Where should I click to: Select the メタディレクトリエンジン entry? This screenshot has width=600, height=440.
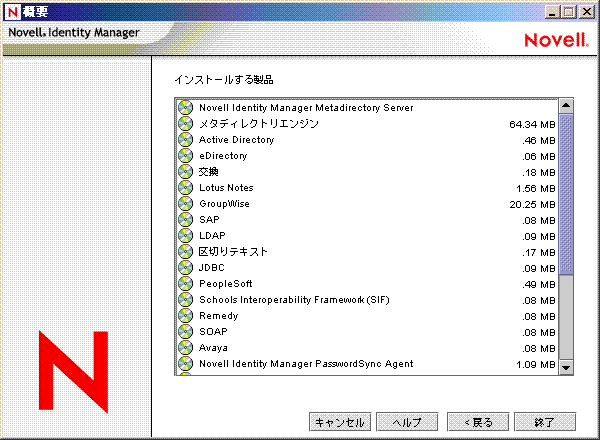pos(367,124)
